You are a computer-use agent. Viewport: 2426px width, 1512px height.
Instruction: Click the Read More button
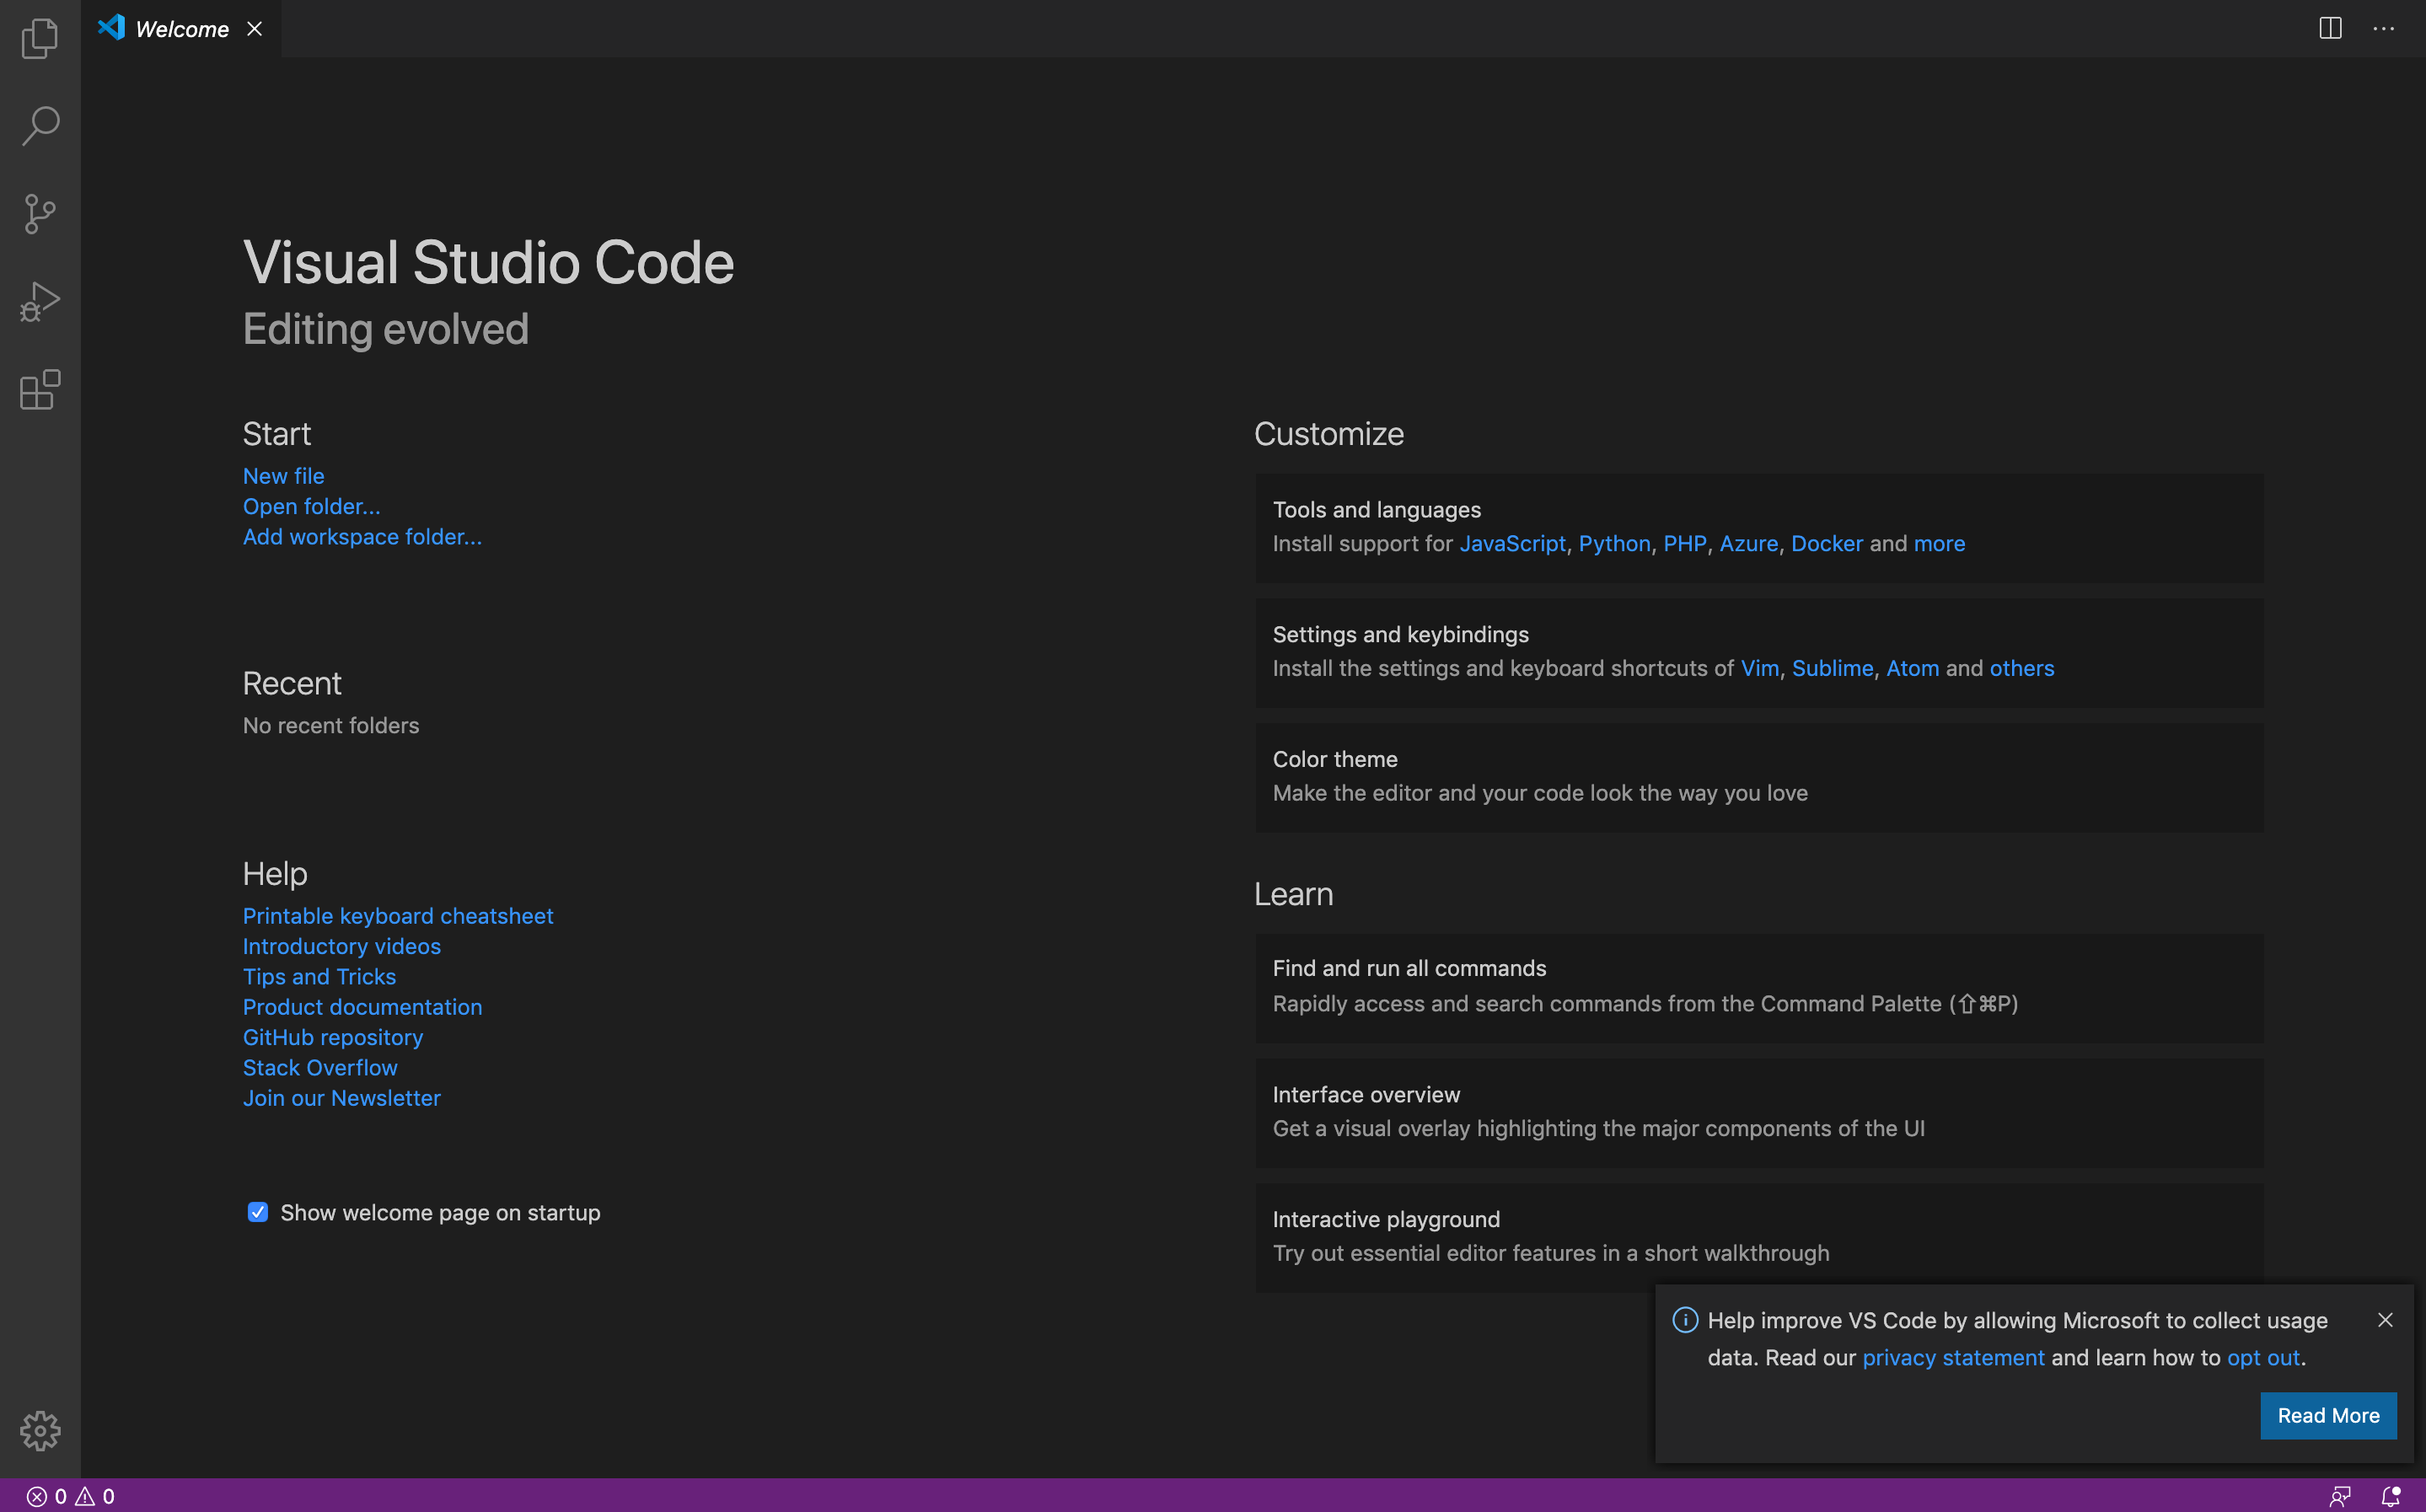click(x=2328, y=1415)
